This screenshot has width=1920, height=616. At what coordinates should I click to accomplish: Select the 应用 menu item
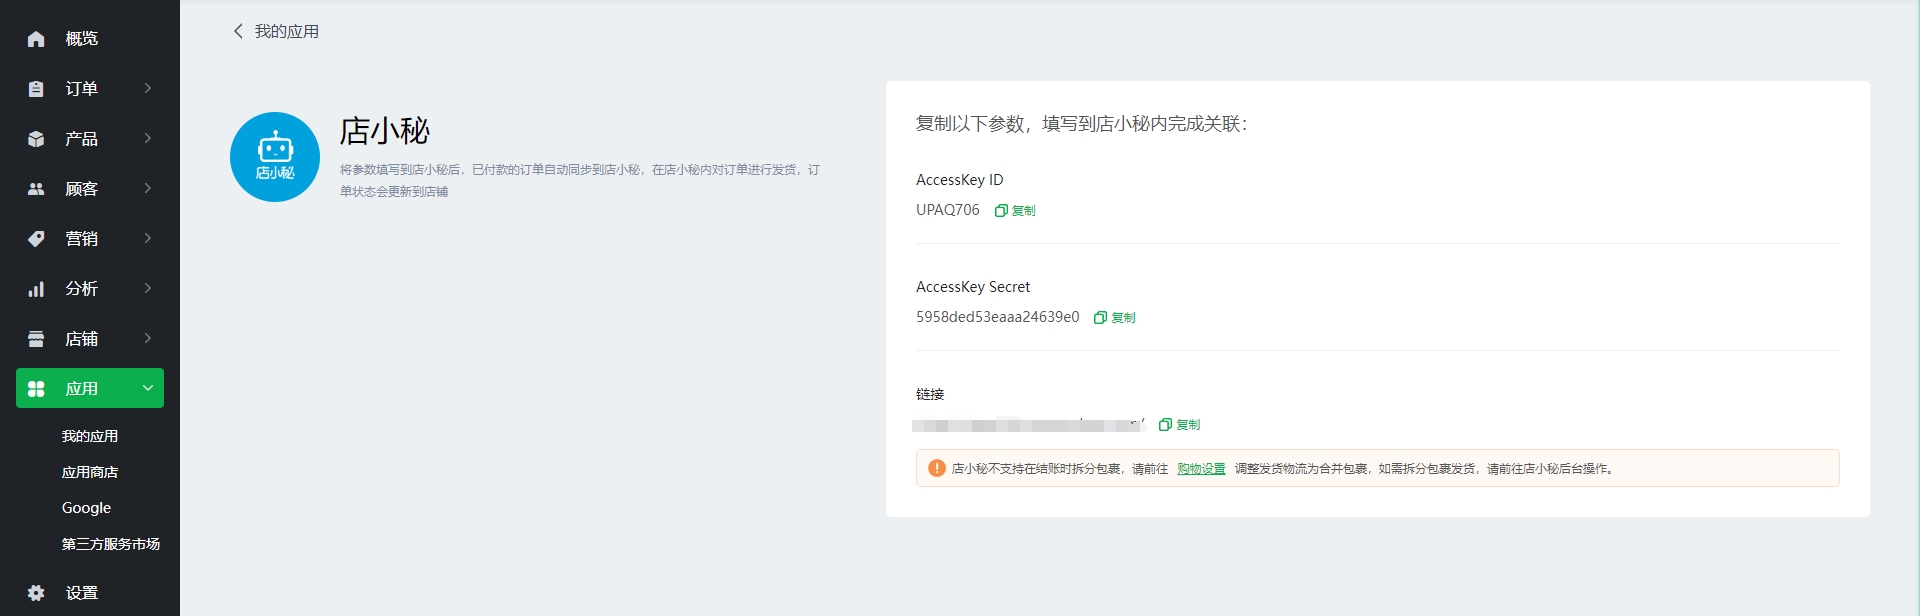tap(90, 388)
